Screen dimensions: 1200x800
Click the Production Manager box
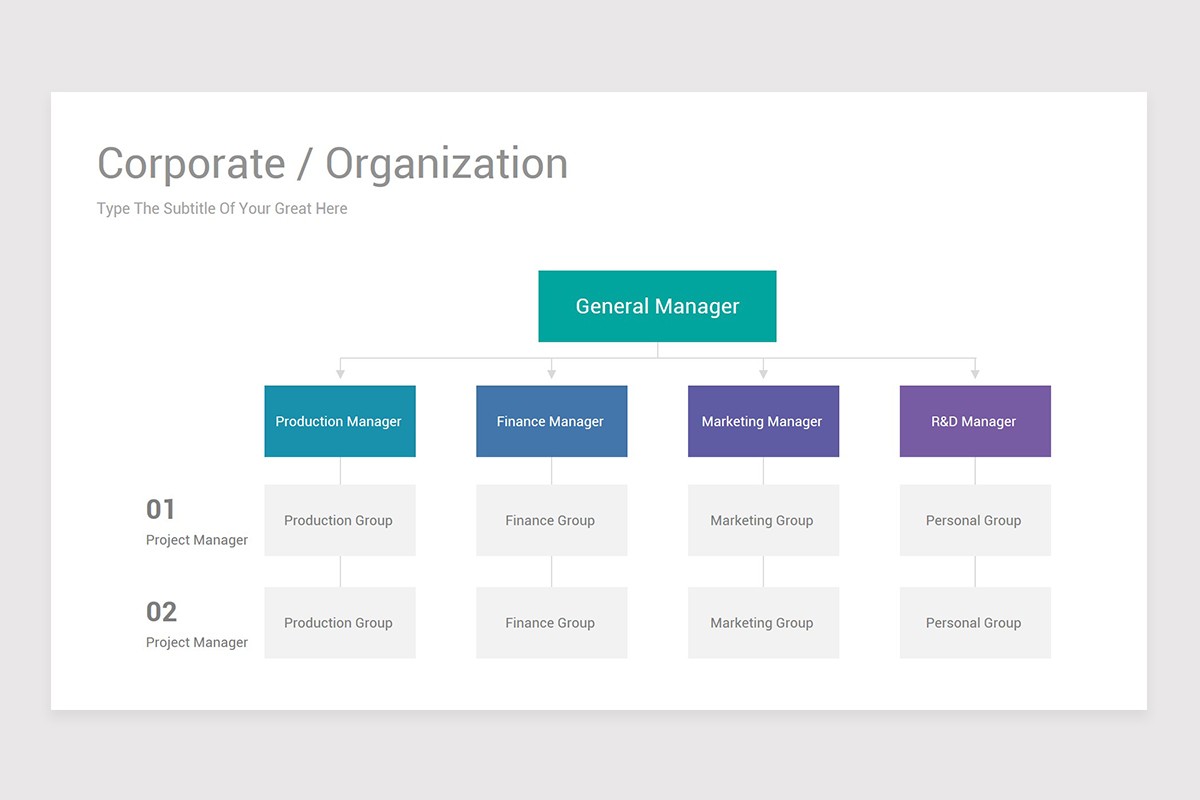339,421
